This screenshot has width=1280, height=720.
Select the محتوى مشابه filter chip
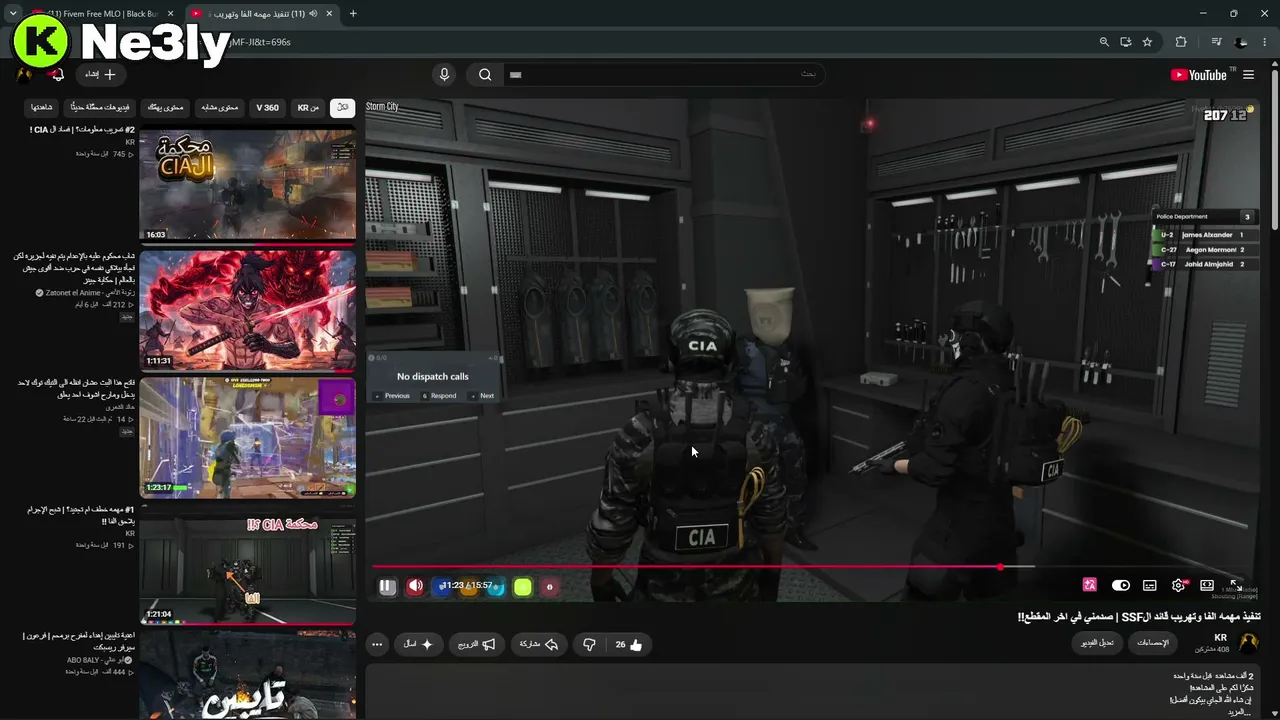coord(220,107)
